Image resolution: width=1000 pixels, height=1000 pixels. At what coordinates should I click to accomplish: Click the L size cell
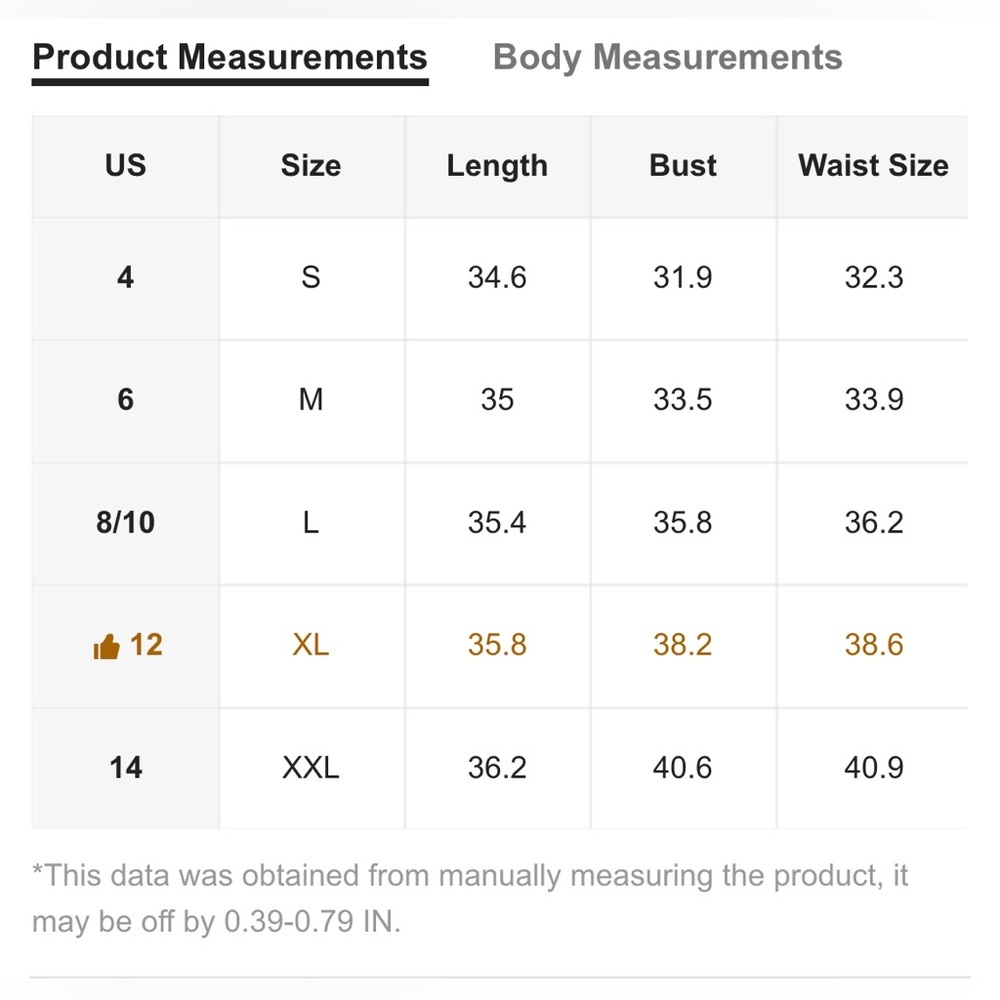tap(311, 523)
